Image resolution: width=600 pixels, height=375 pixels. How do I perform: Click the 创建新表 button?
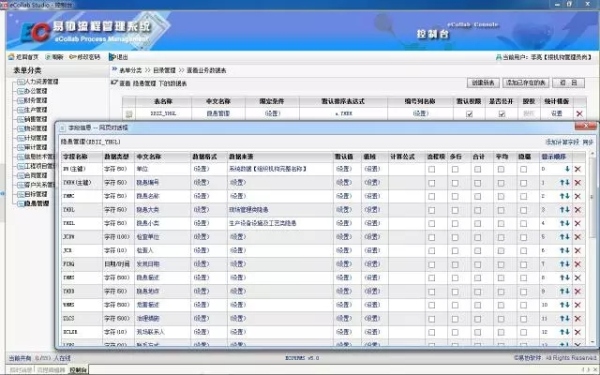[483, 83]
